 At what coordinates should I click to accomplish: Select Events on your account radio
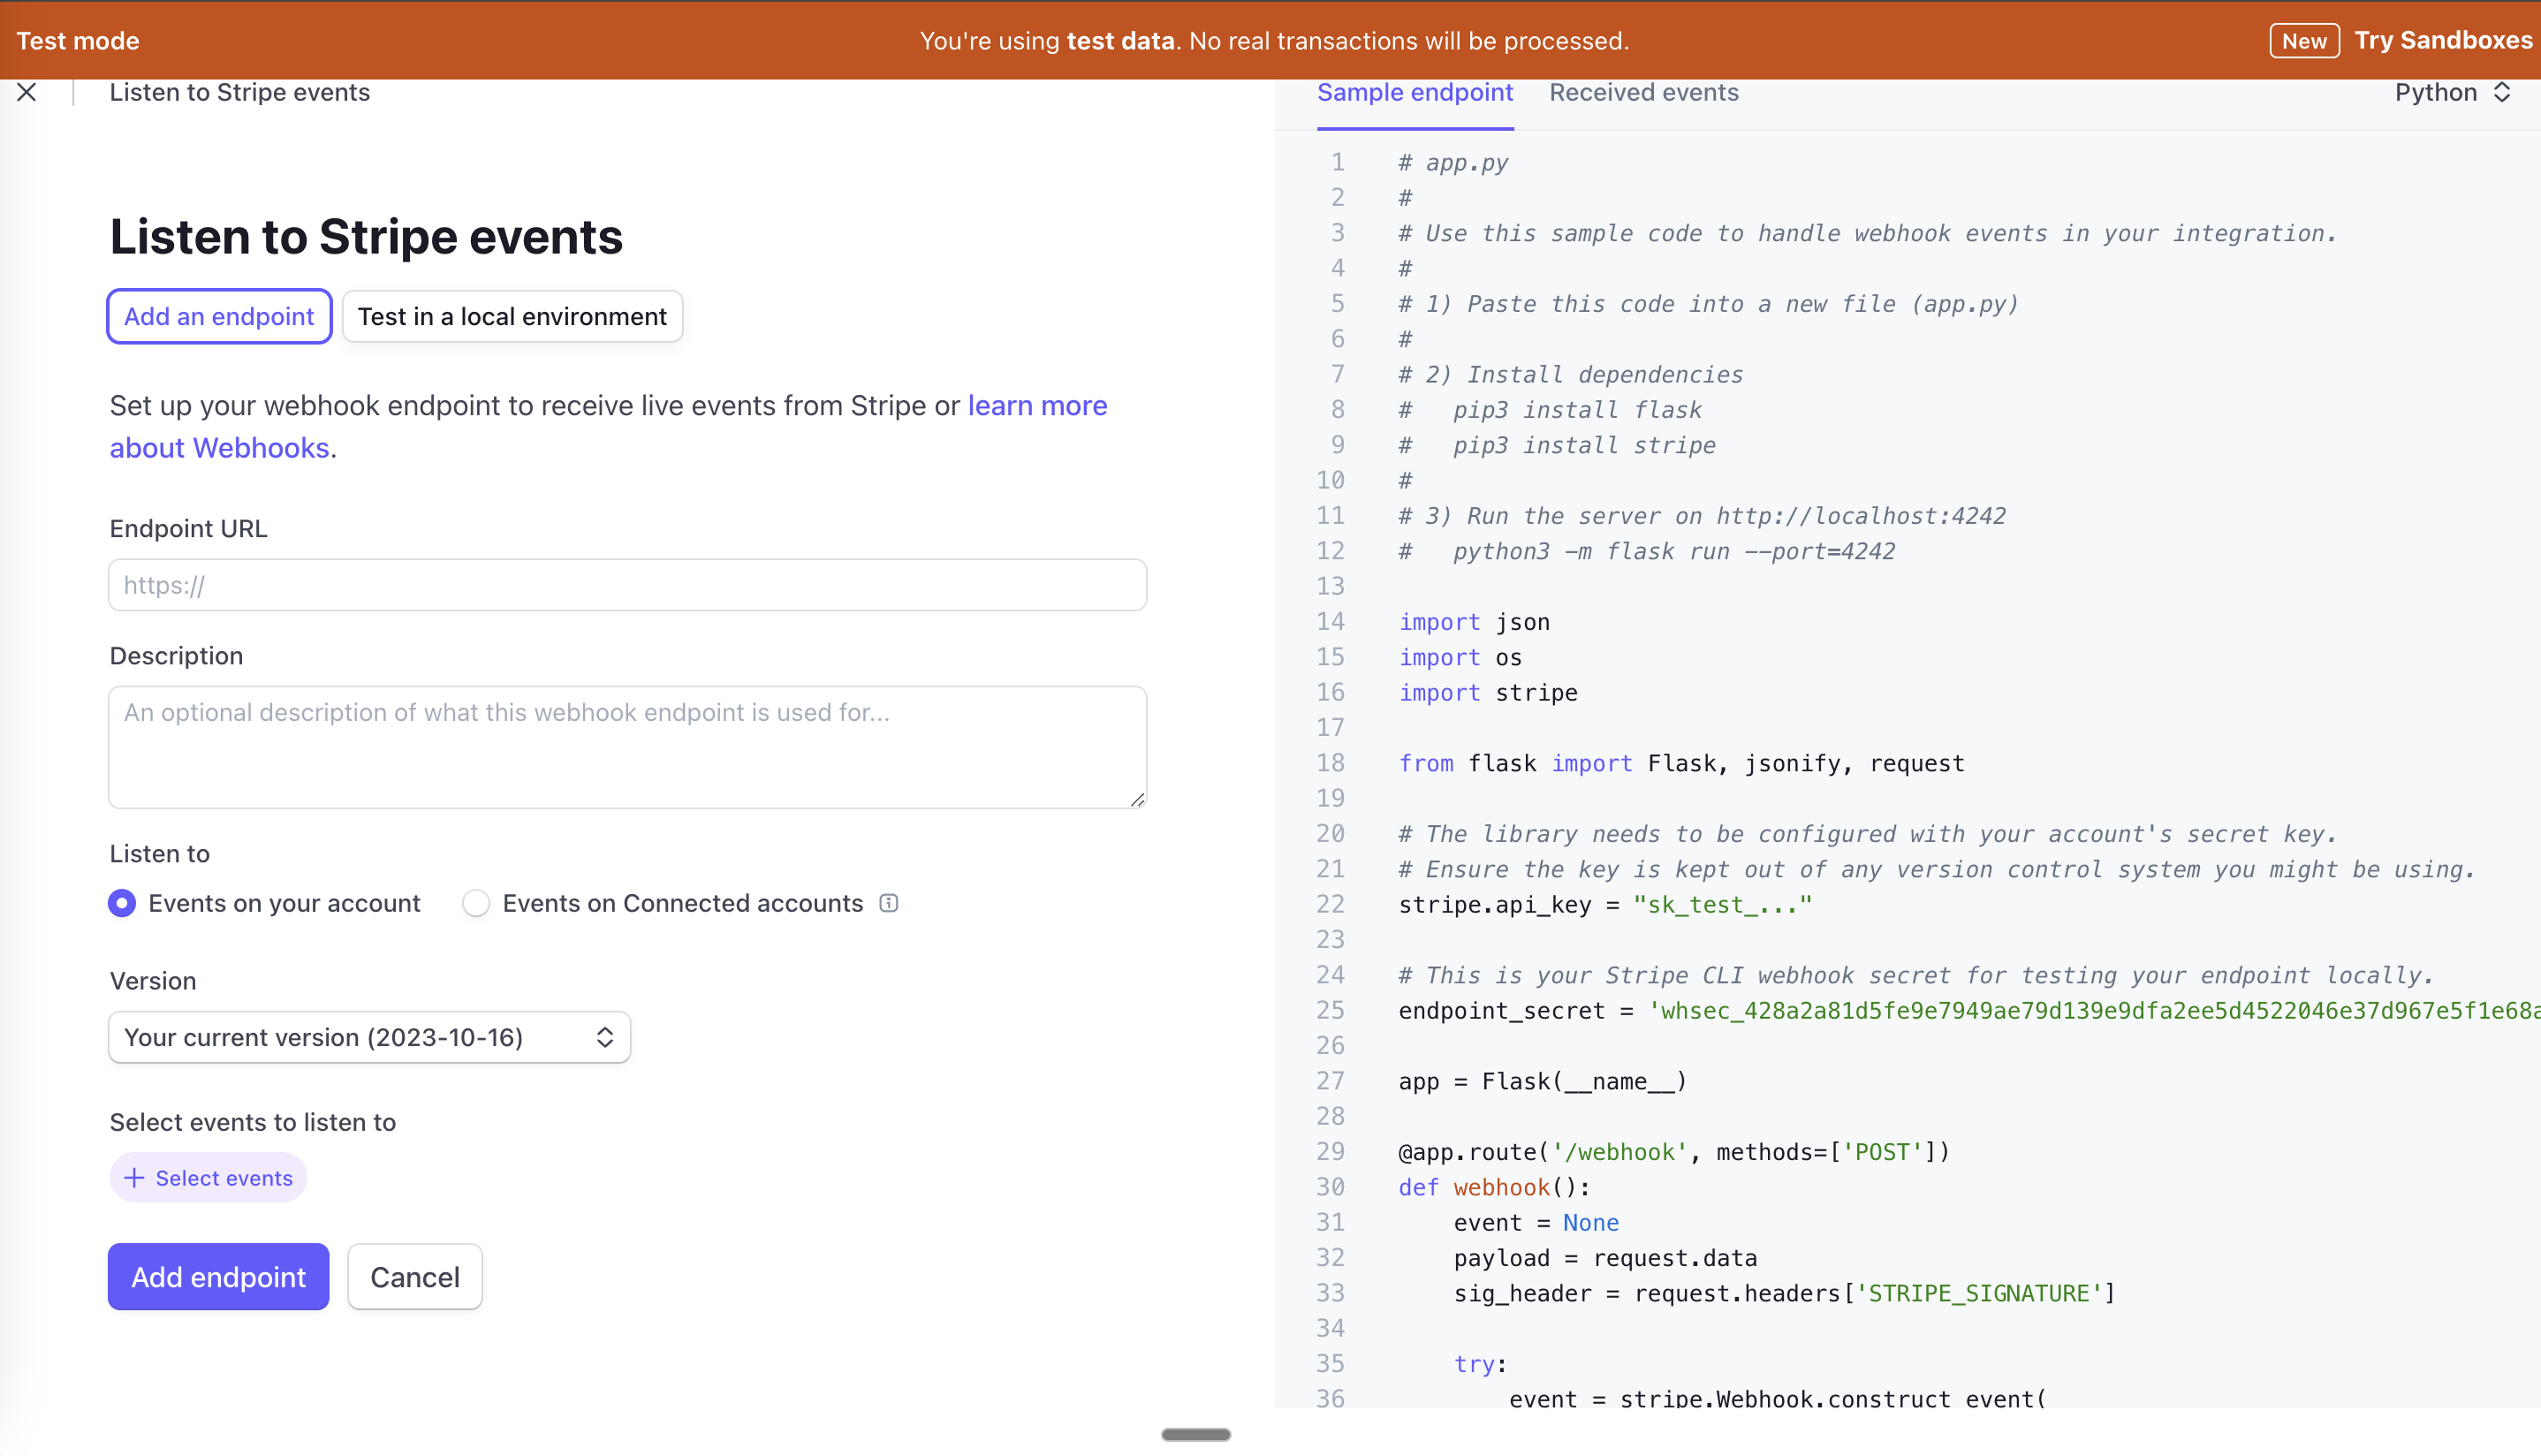tap(122, 903)
